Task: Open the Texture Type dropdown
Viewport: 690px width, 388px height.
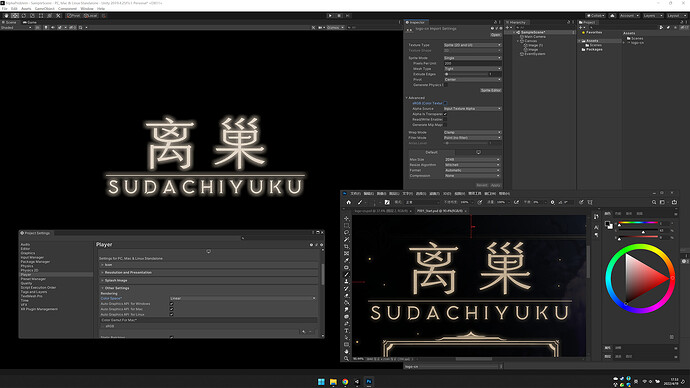Action: point(472,45)
